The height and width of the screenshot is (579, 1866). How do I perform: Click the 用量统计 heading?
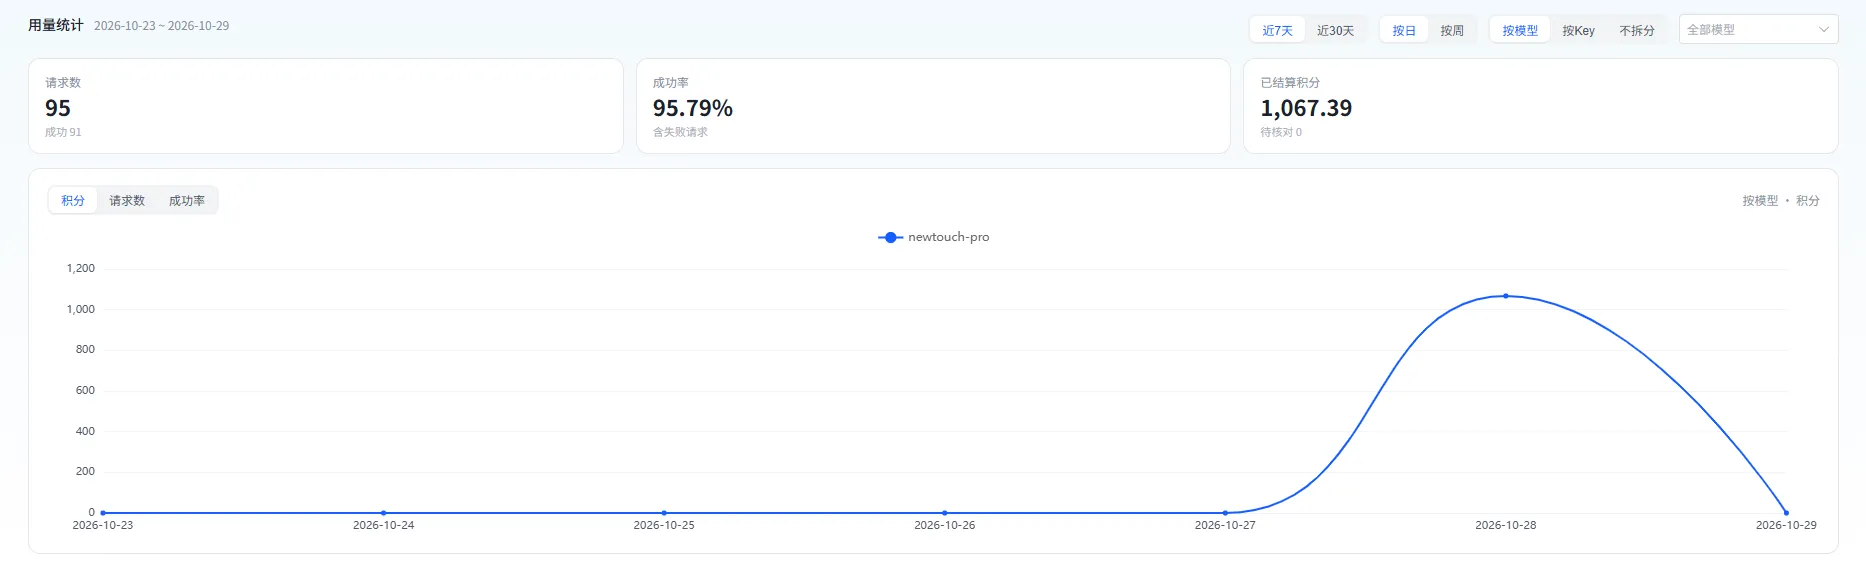(x=56, y=25)
